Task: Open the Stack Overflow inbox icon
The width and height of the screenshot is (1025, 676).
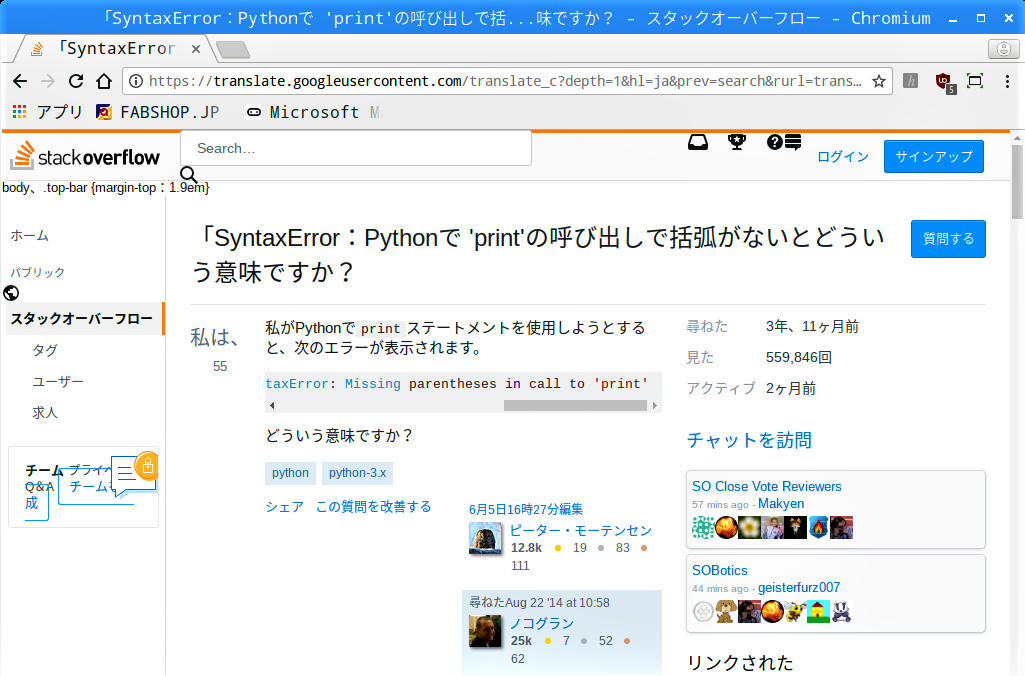Action: 697,142
